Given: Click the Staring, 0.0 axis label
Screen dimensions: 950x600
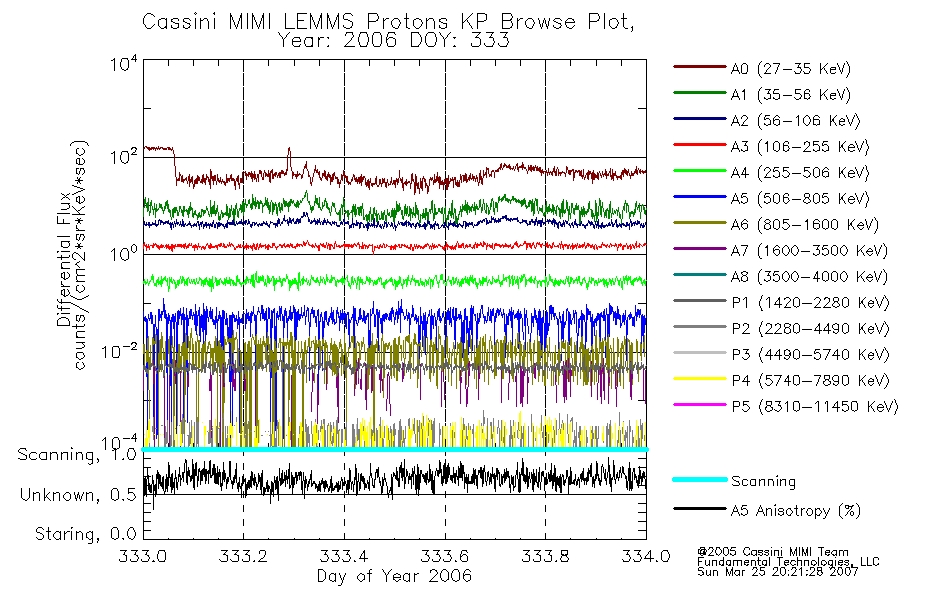Looking at the screenshot, I should click(x=85, y=534).
